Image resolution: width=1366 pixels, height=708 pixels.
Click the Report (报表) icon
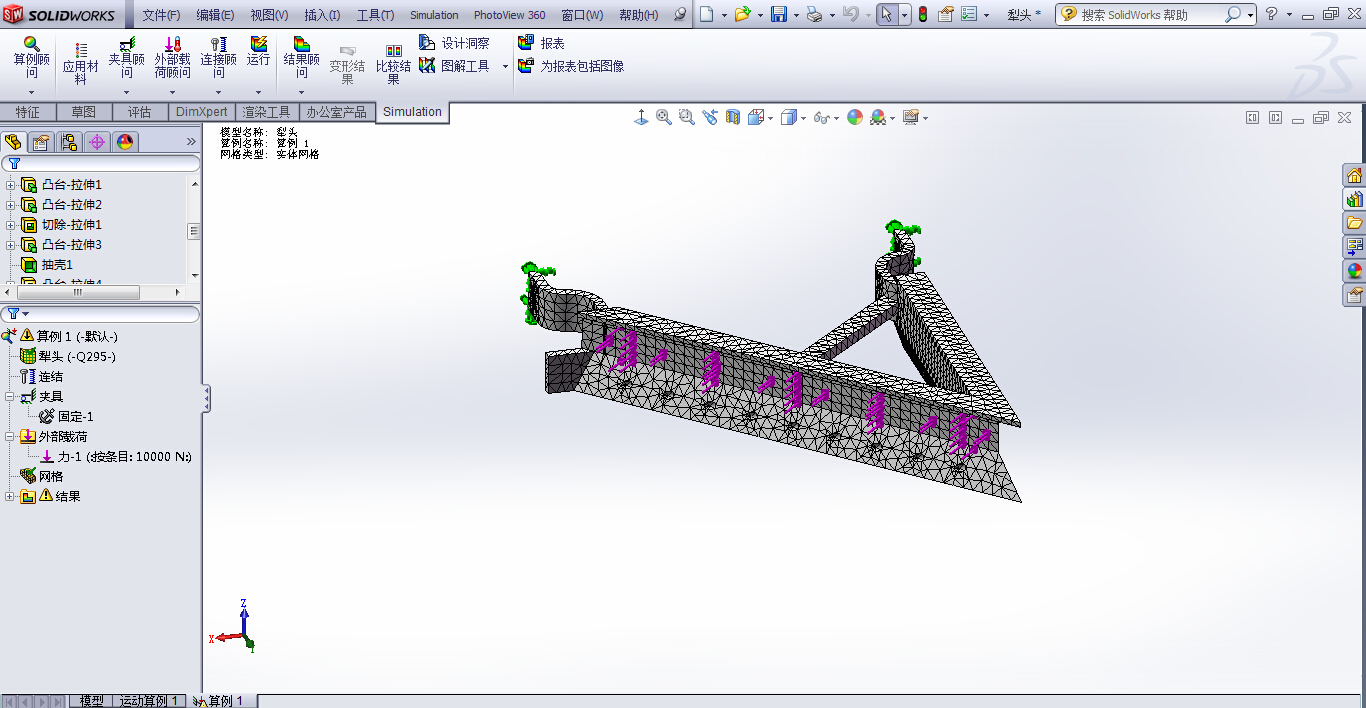point(527,43)
